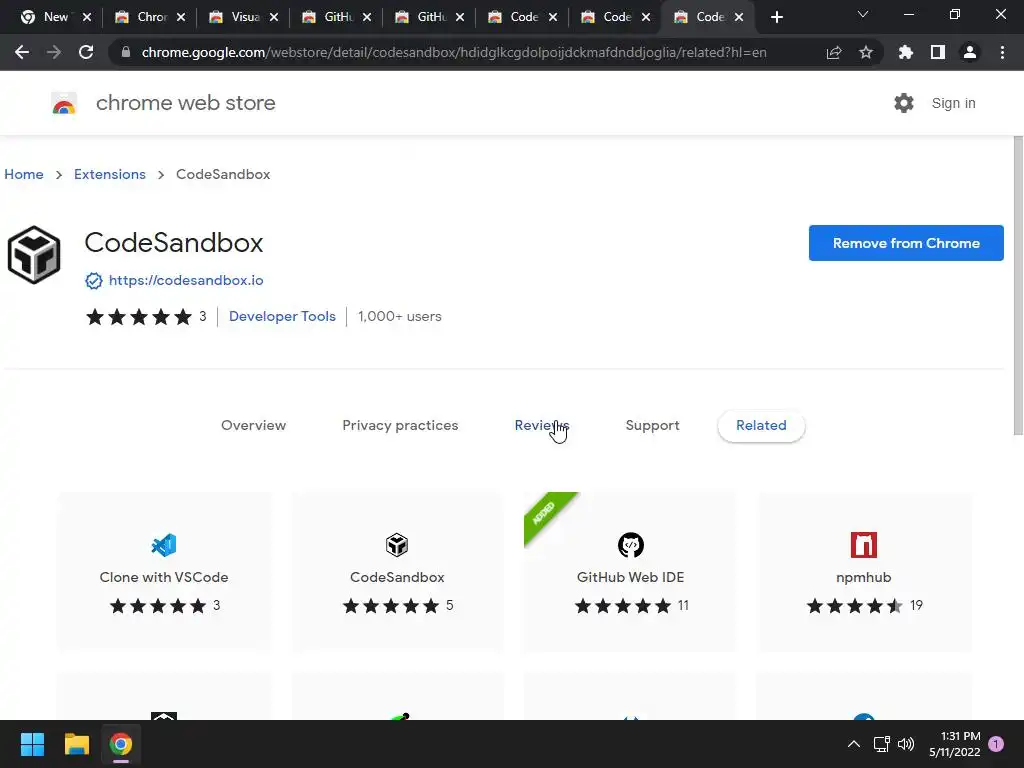Open the tab search dropdown arrow

tap(863, 14)
